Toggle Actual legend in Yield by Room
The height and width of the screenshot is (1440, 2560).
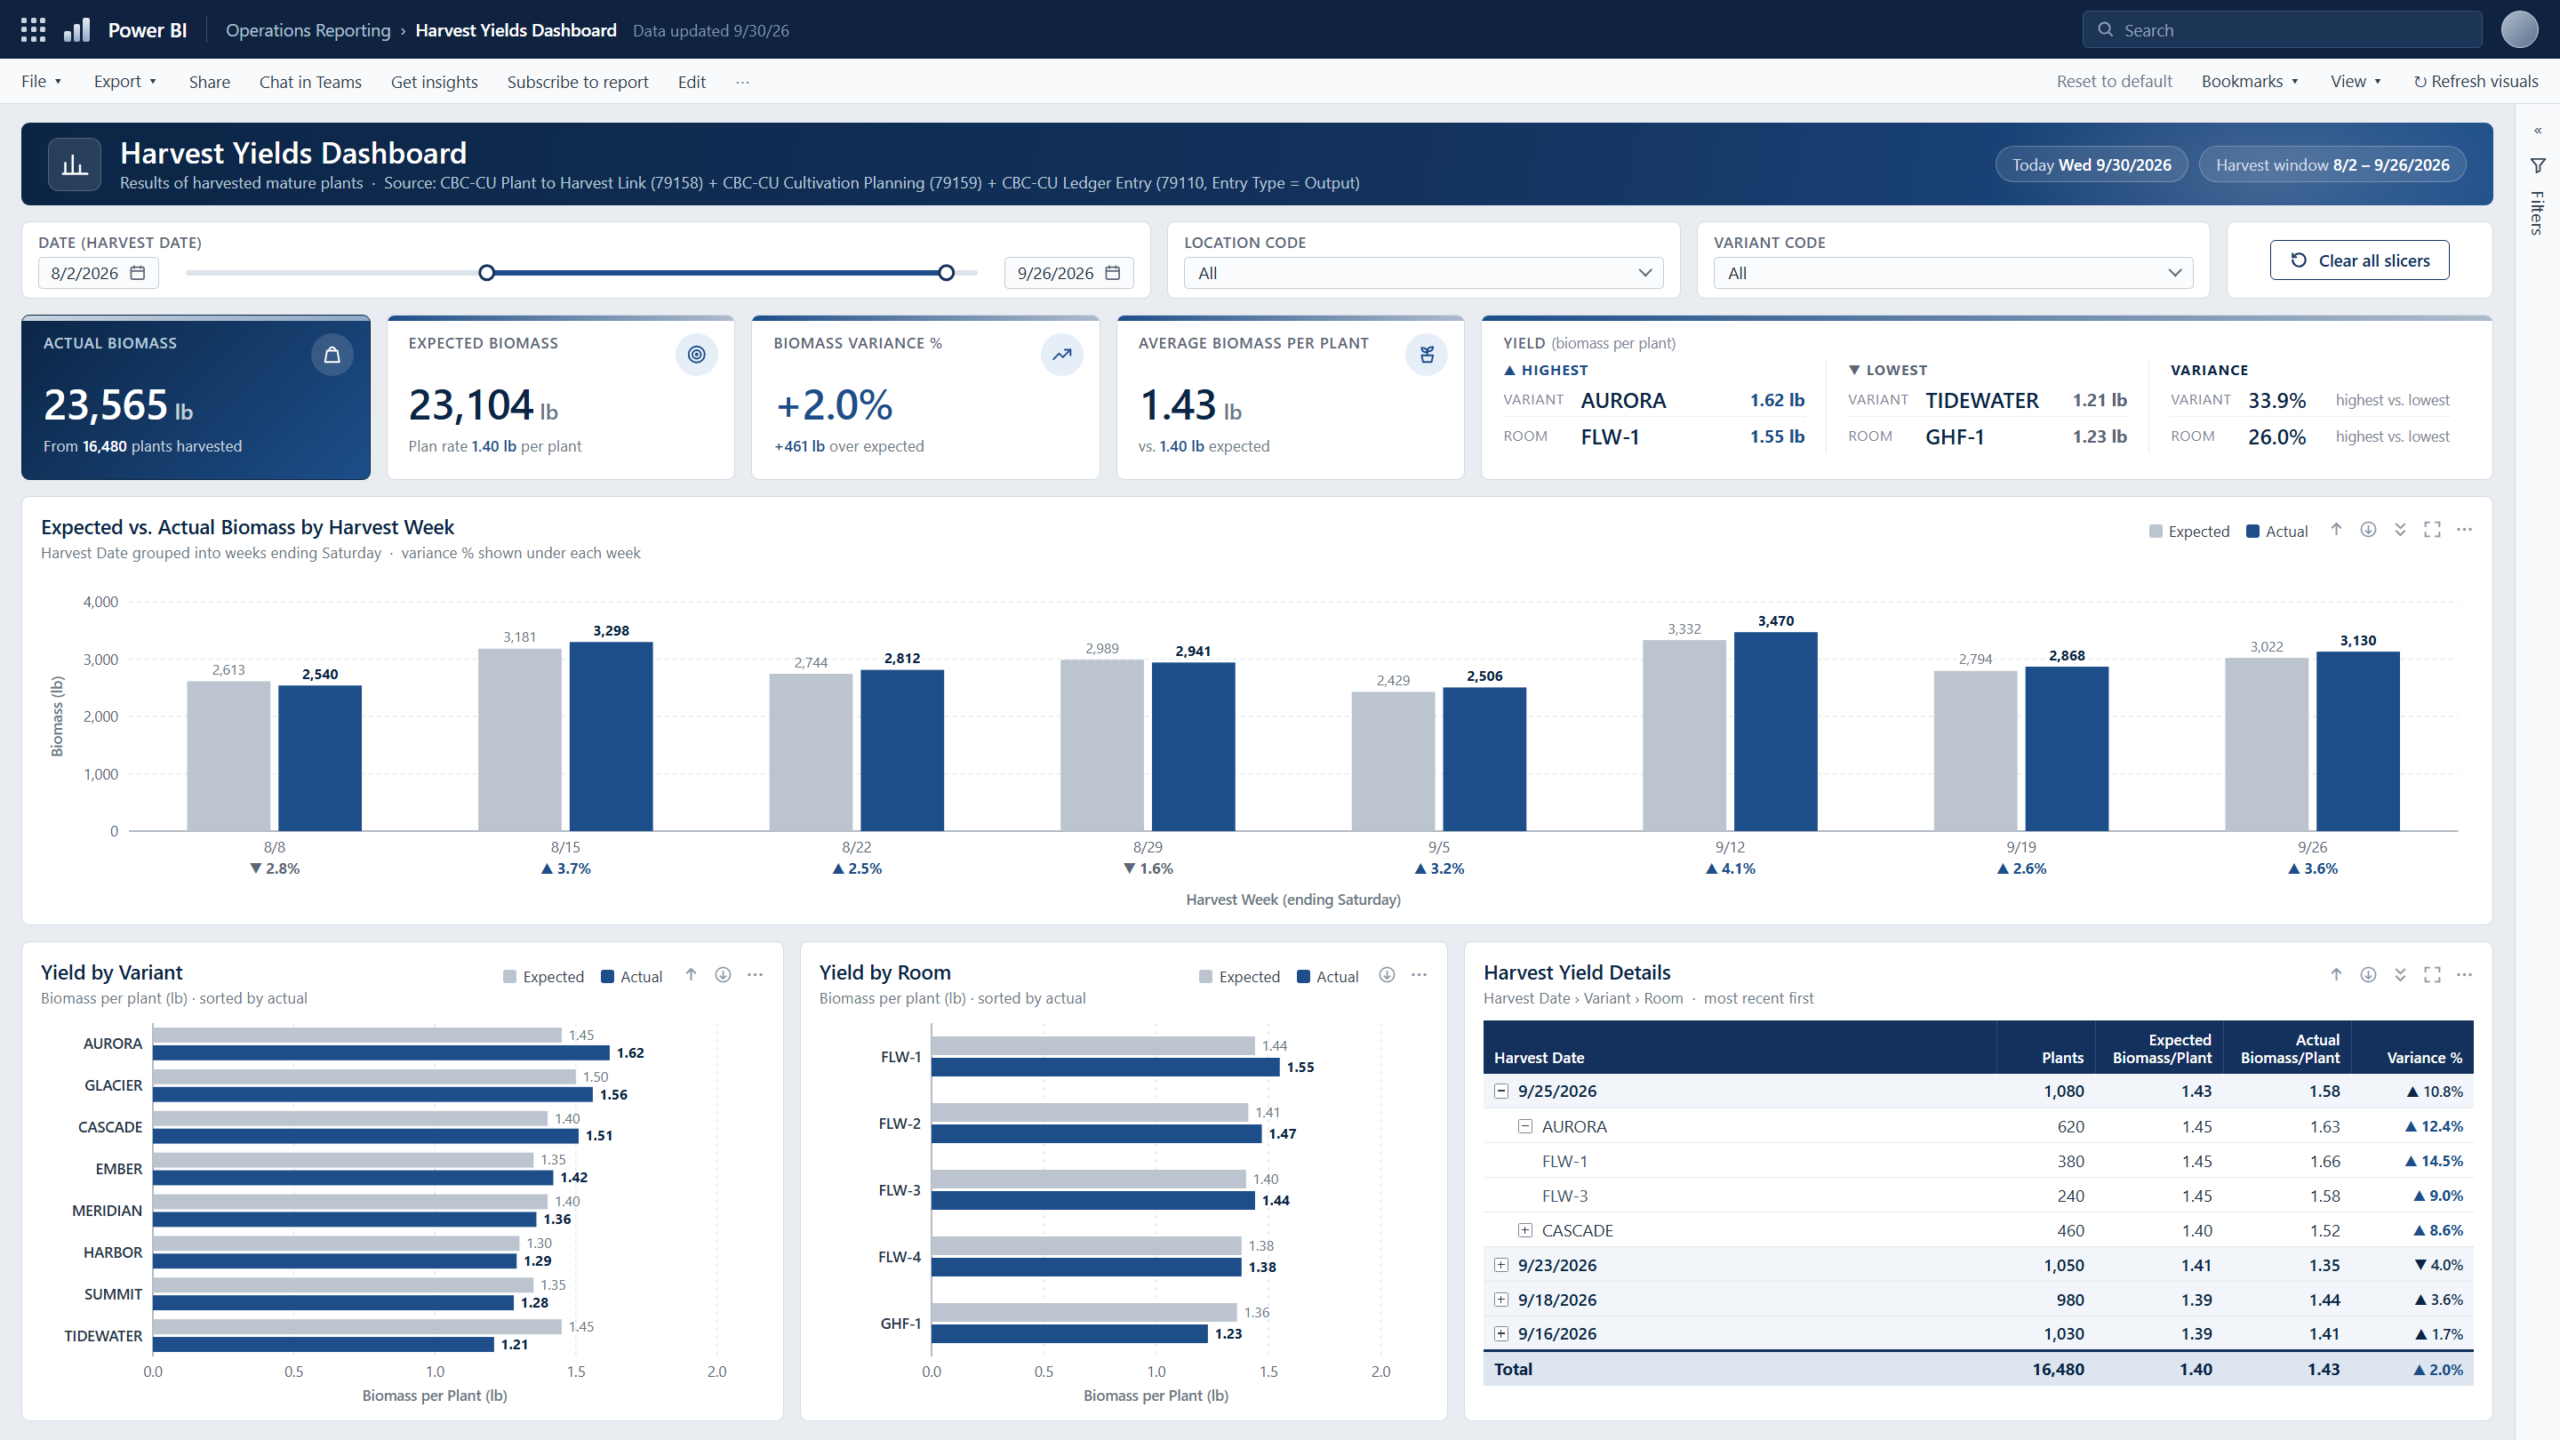coord(1328,977)
